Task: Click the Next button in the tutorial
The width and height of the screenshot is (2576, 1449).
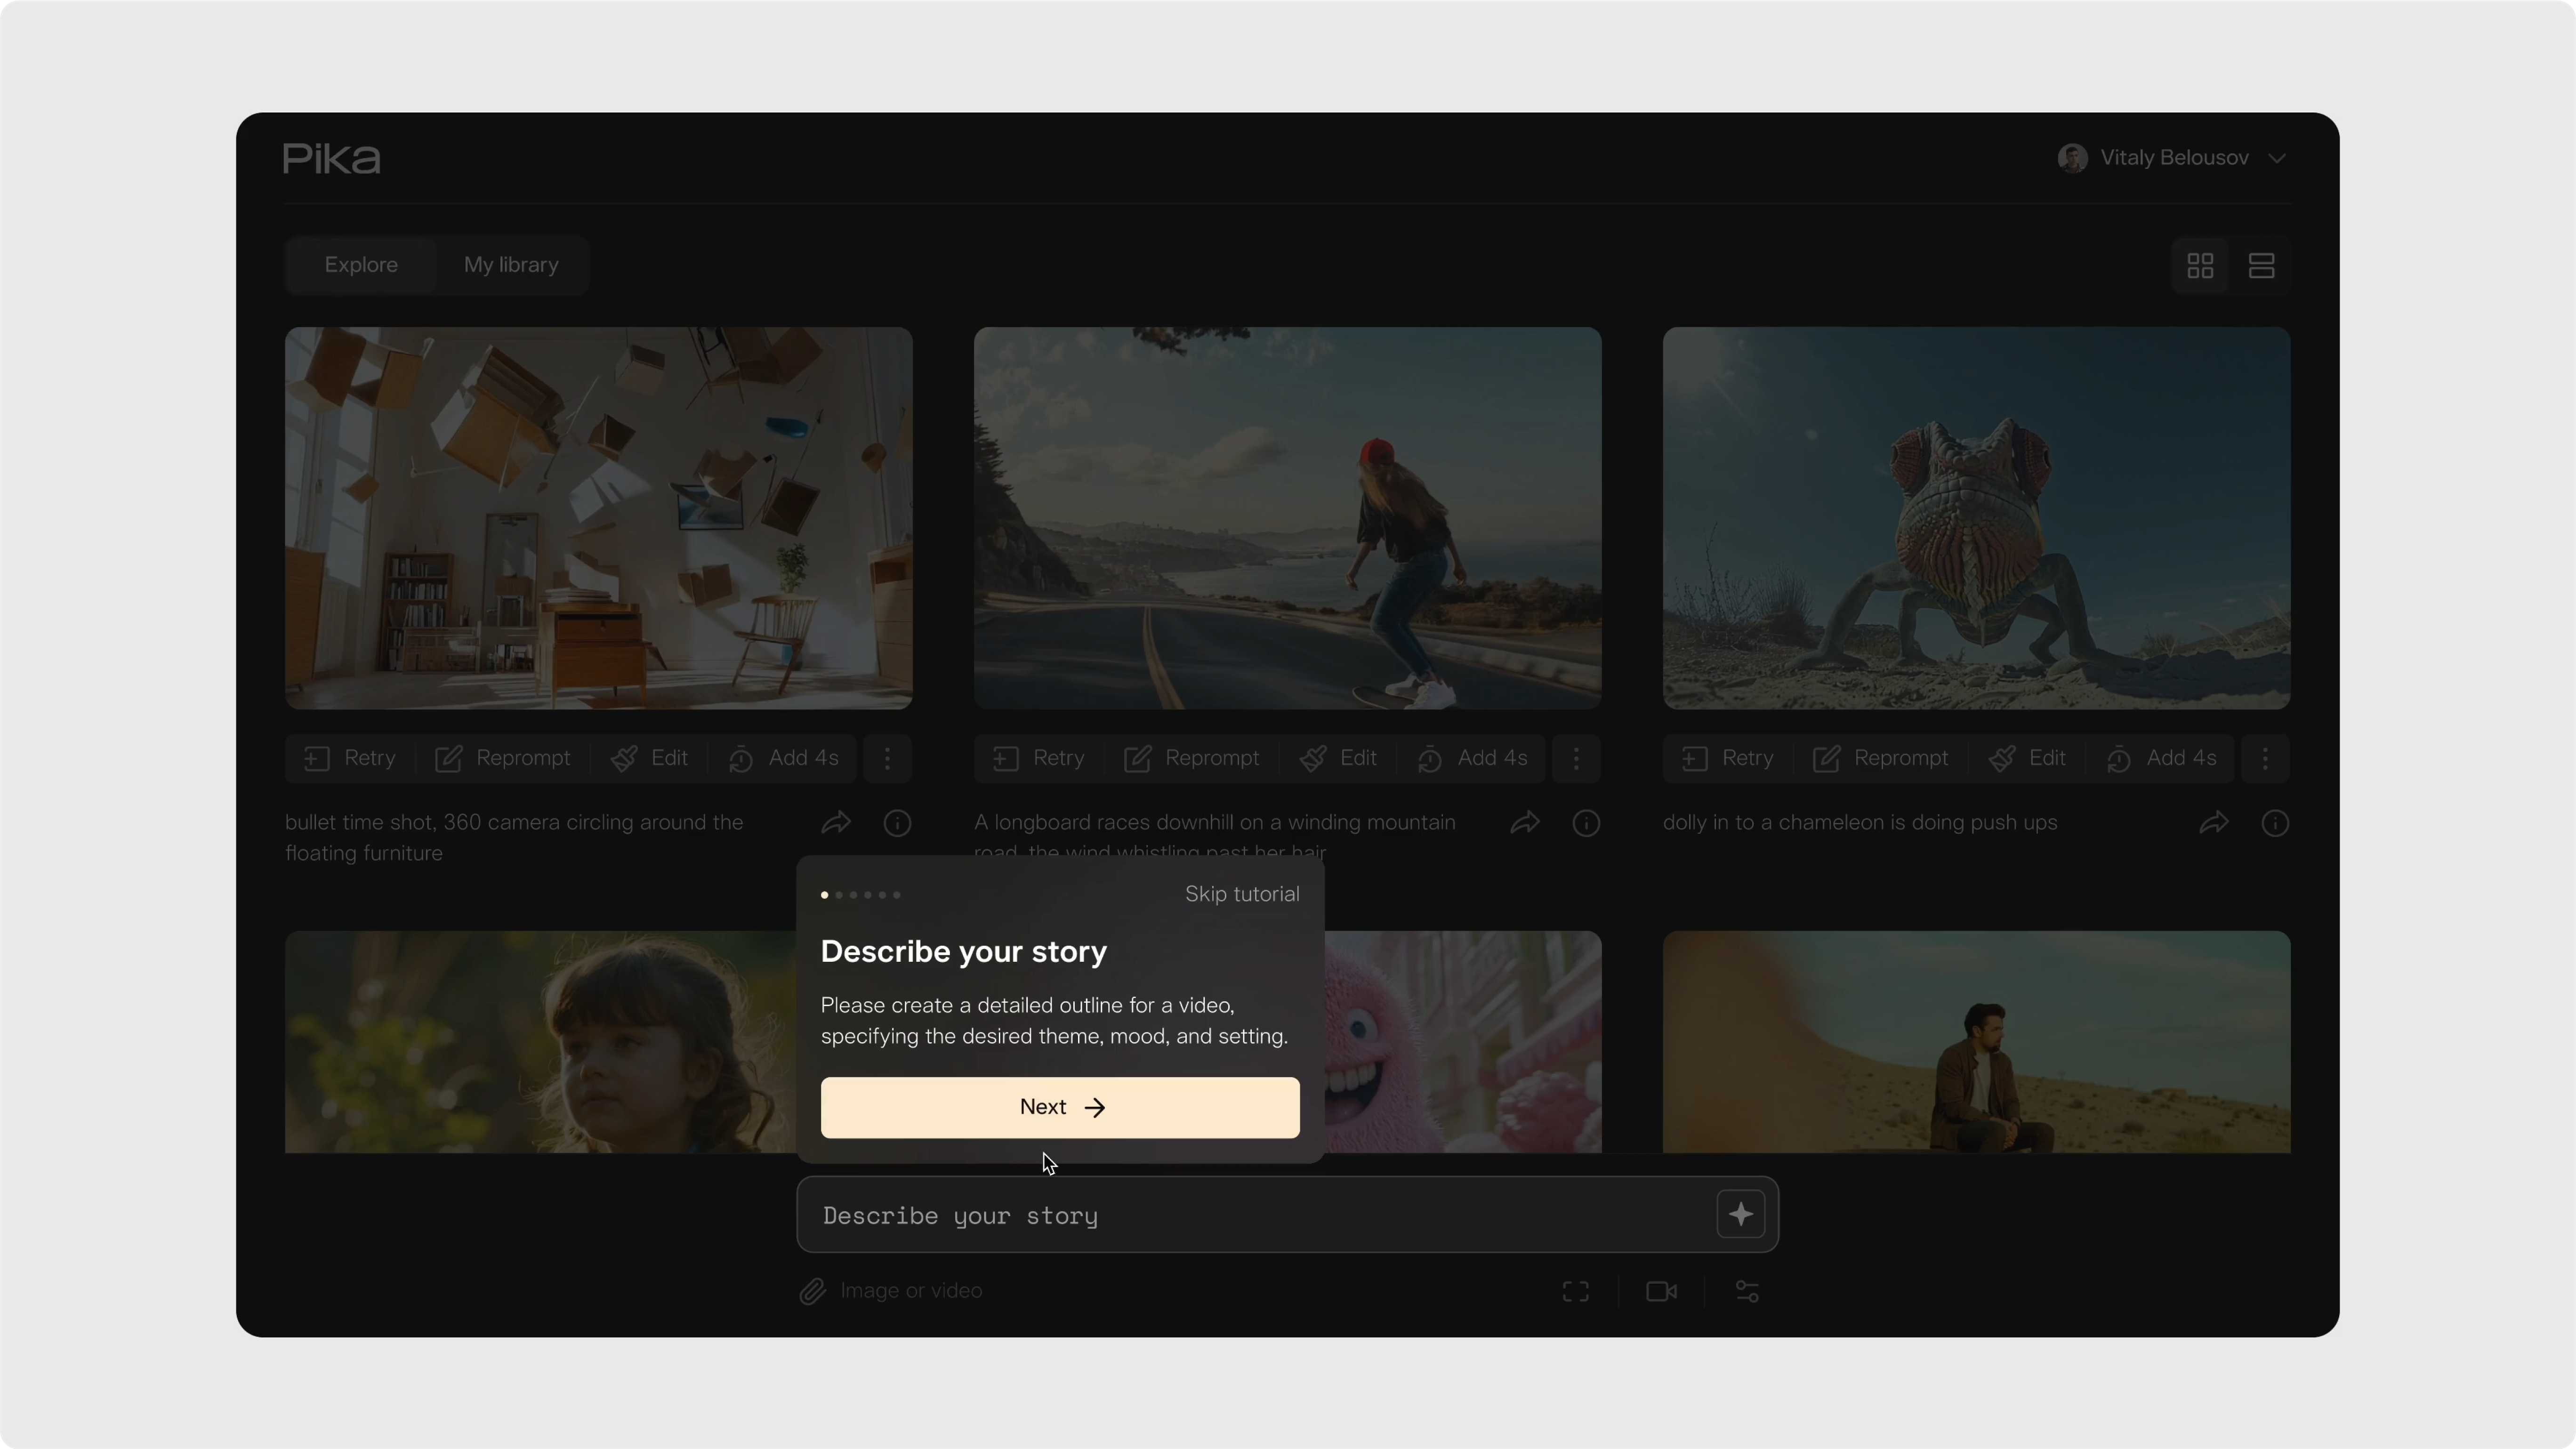Action: pos(1060,1107)
